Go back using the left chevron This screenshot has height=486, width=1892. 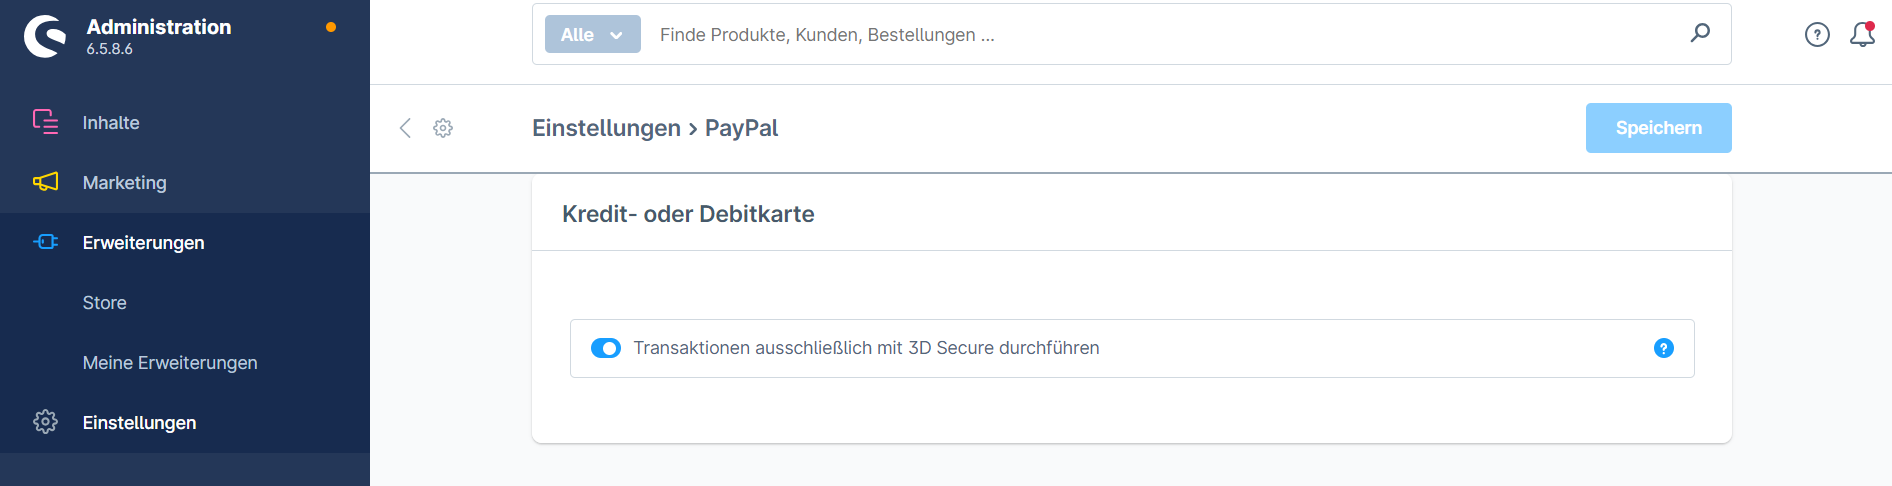pos(405,128)
